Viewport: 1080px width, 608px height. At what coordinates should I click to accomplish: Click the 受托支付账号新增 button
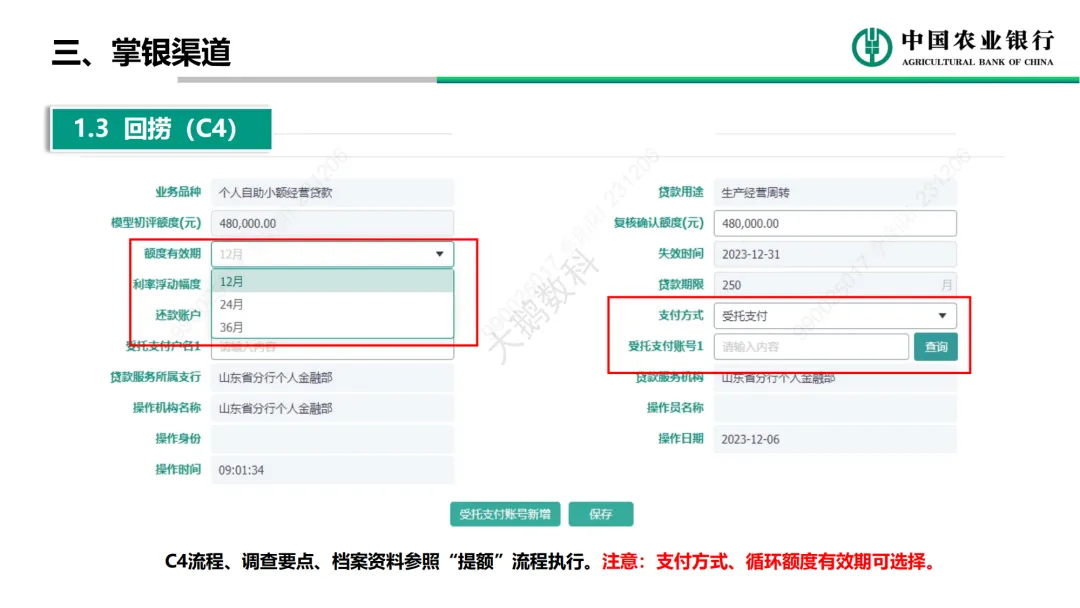pyautogui.click(x=504, y=514)
